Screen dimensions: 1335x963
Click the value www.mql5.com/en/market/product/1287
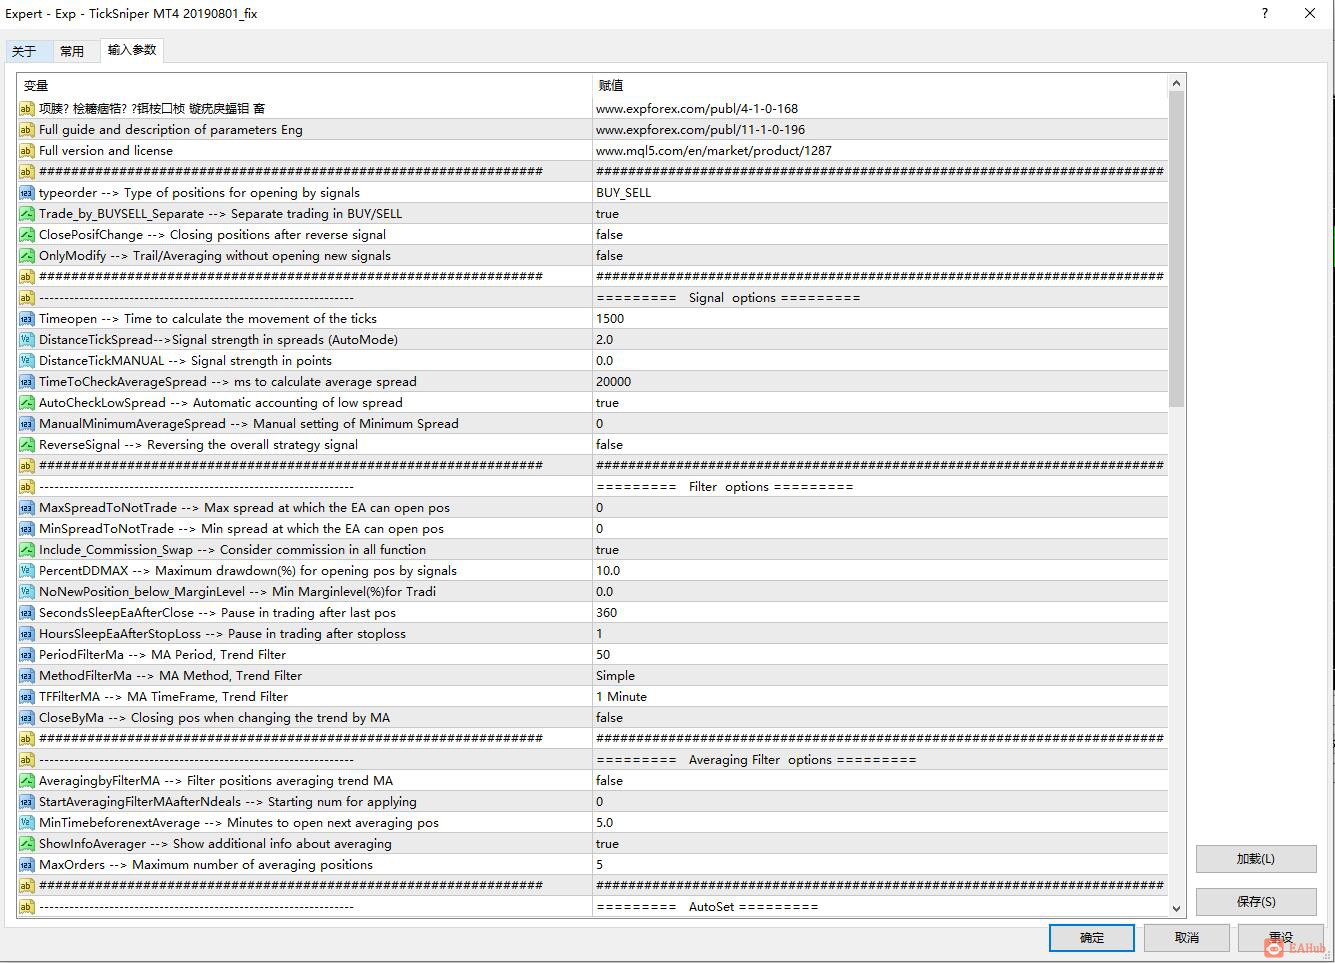click(x=714, y=151)
